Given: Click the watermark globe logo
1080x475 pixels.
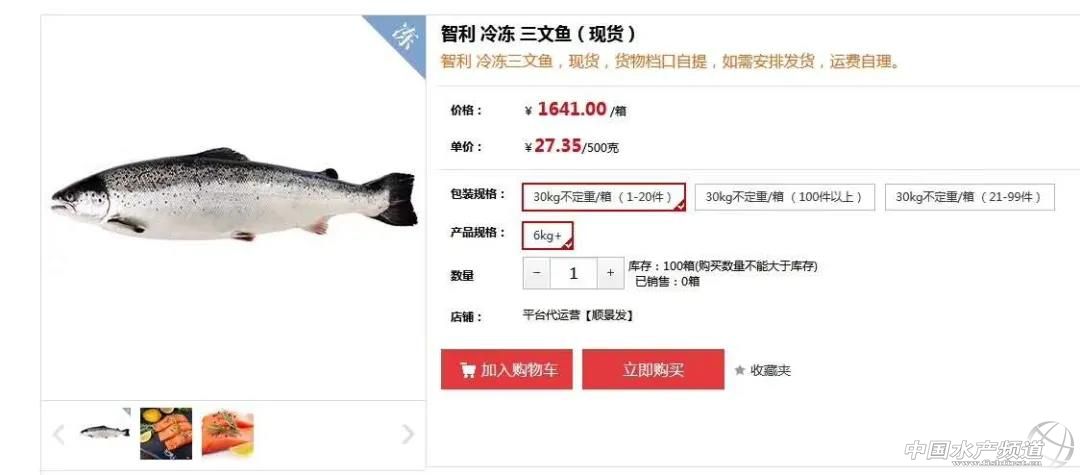Looking at the screenshot, I should [x=1050, y=444].
